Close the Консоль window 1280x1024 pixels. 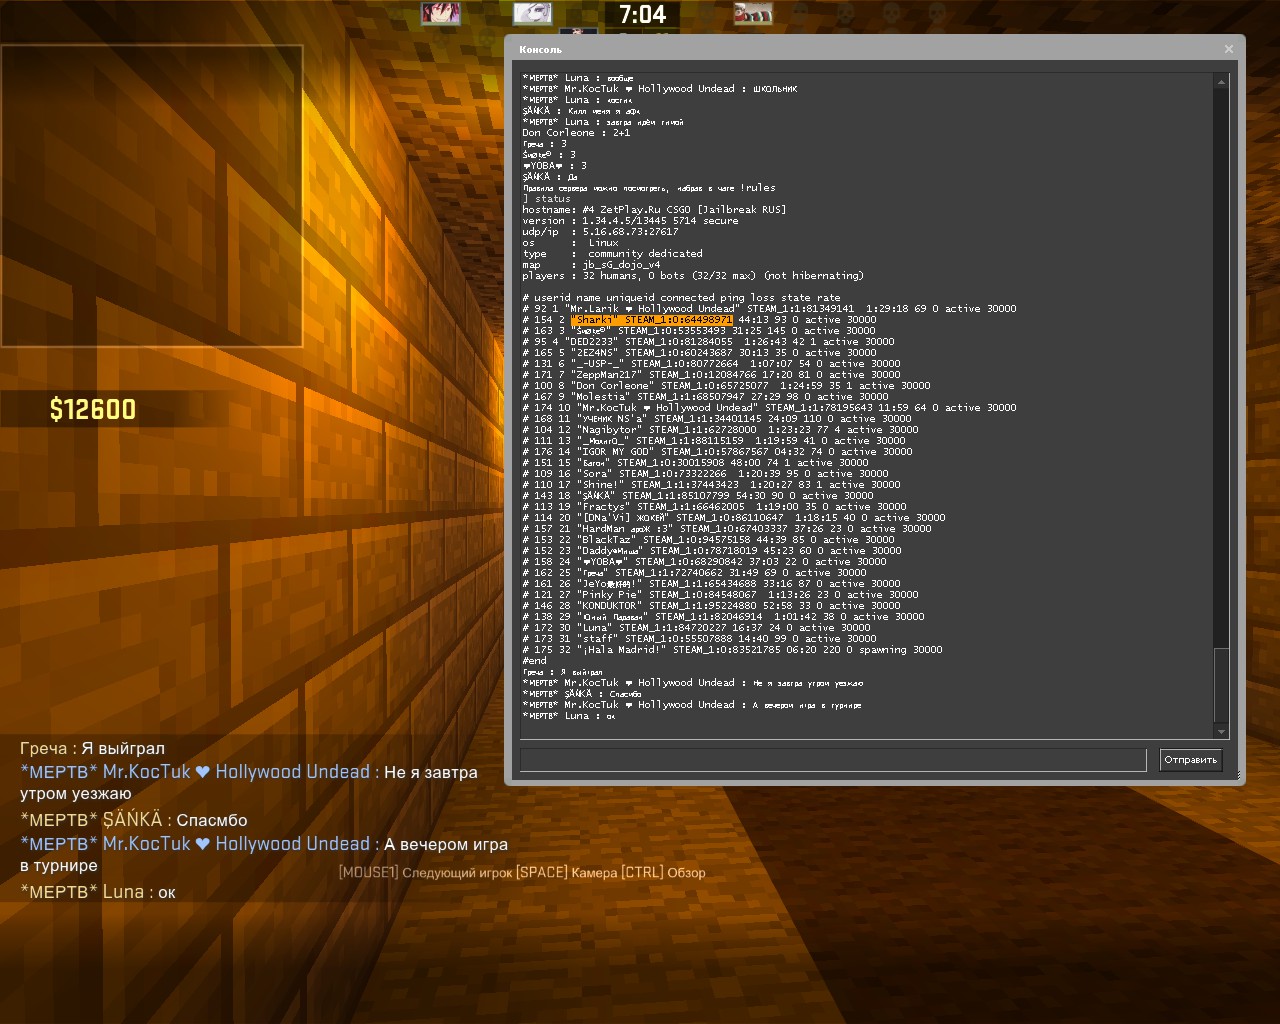click(x=1229, y=49)
